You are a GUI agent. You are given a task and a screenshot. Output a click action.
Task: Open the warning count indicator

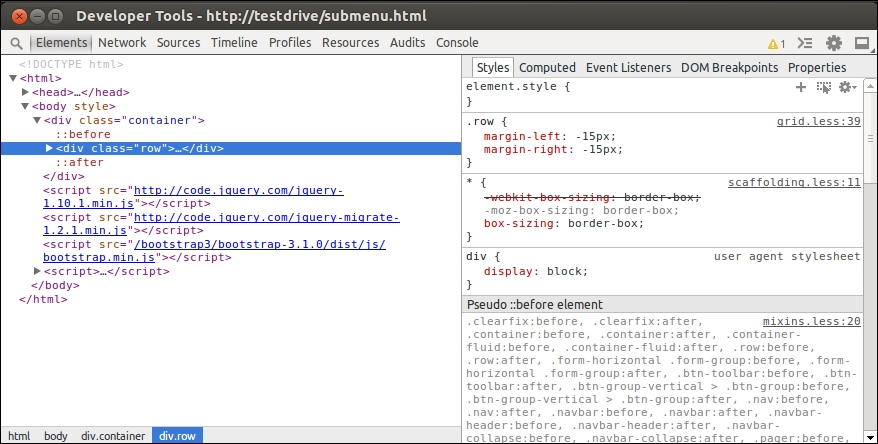point(776,43)
